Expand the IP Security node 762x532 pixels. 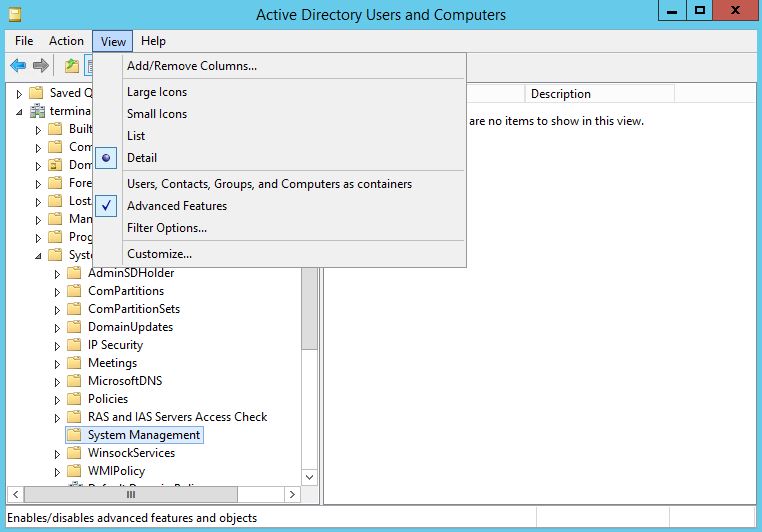click(x=57, y=346)
